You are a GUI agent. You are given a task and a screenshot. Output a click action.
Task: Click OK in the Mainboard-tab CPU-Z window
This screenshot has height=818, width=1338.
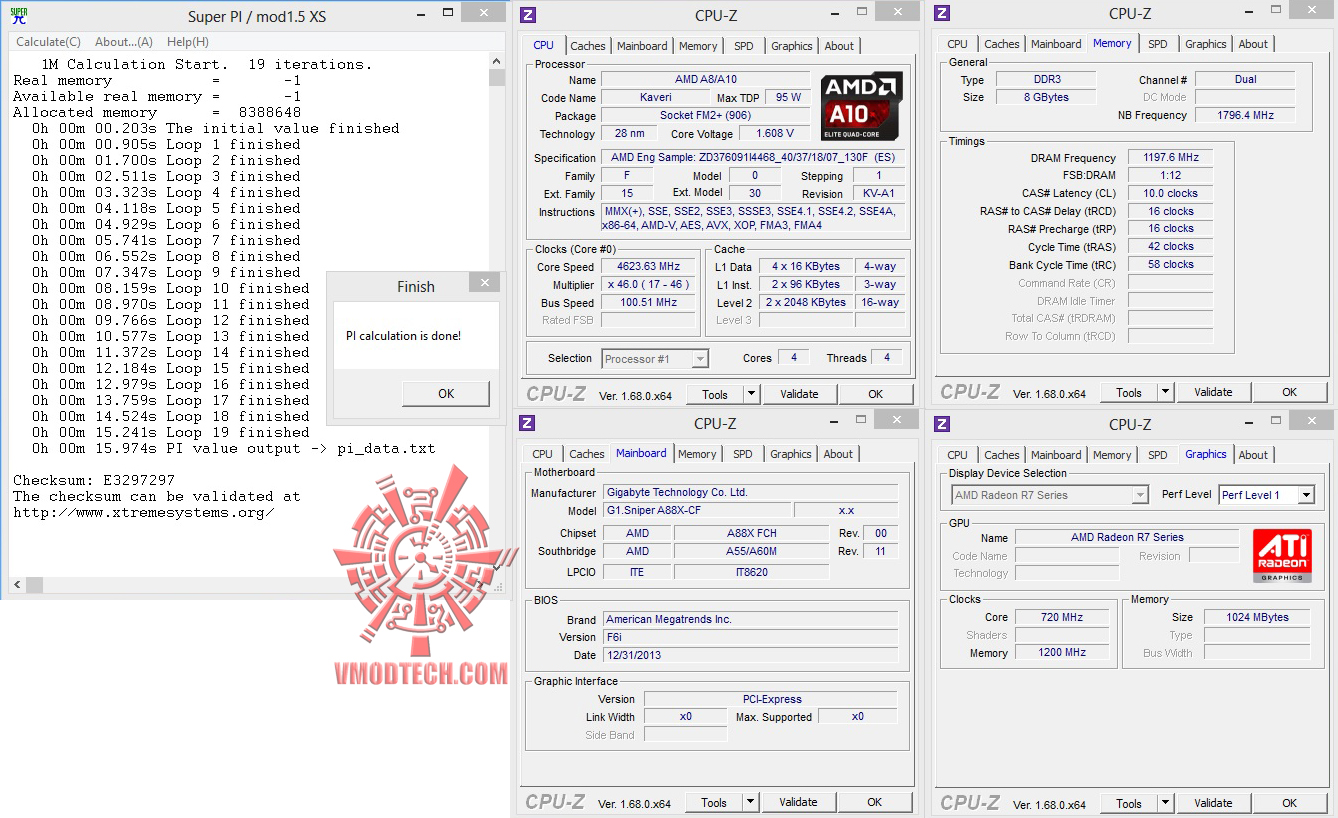coord(875,802)
